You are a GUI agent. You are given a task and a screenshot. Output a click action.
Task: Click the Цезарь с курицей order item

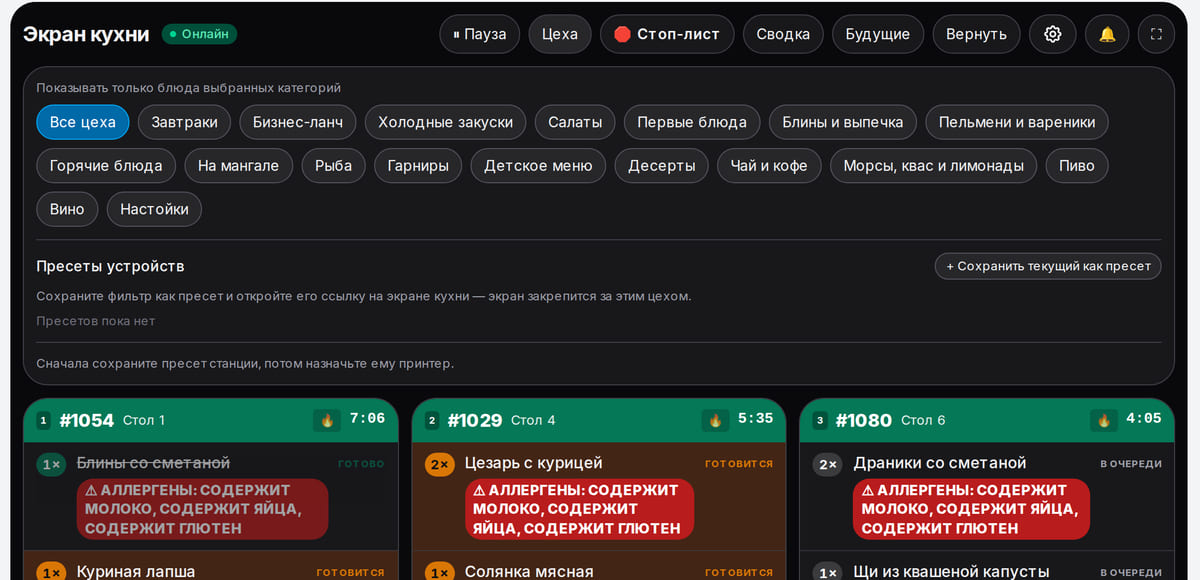click(x=534, y=463)
